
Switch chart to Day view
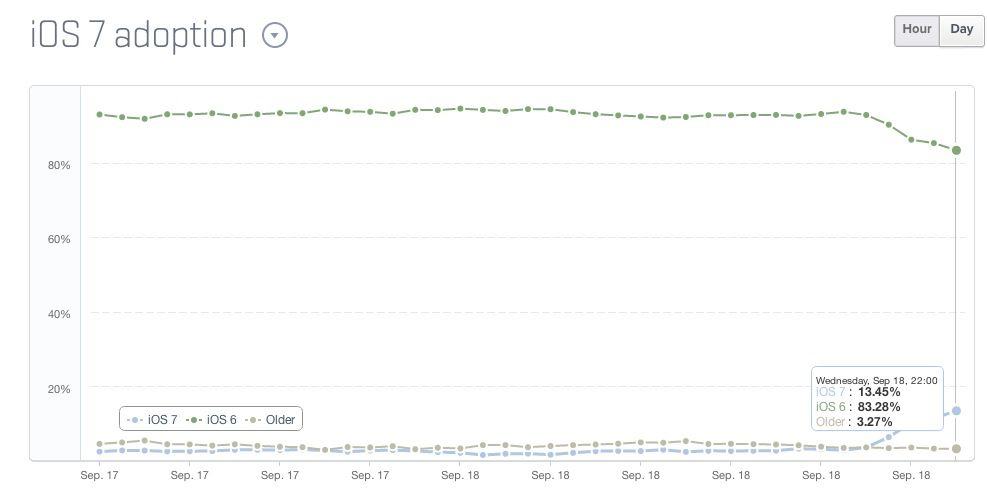961,30
